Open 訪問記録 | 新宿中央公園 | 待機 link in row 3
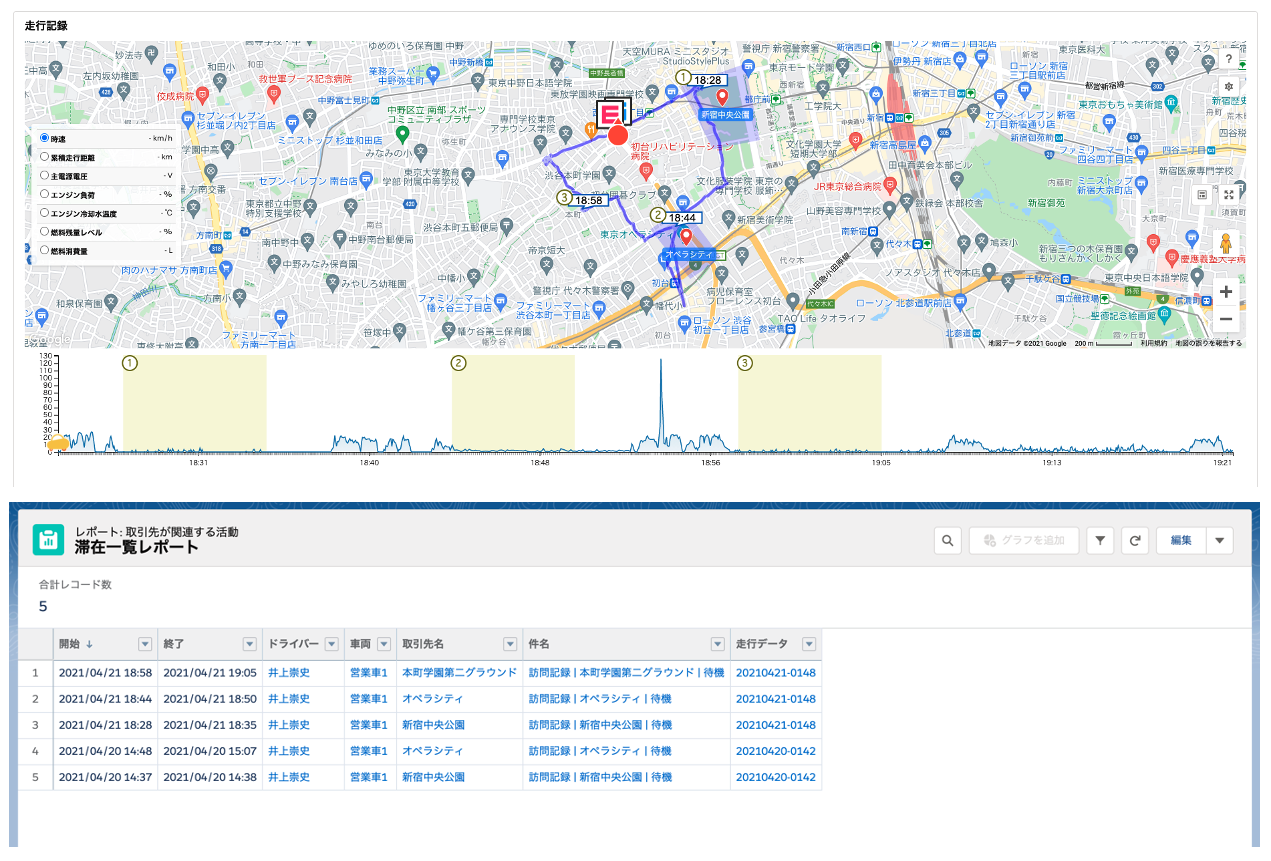The width and height of the screenshot is (1271, 861). click(600, 725)
